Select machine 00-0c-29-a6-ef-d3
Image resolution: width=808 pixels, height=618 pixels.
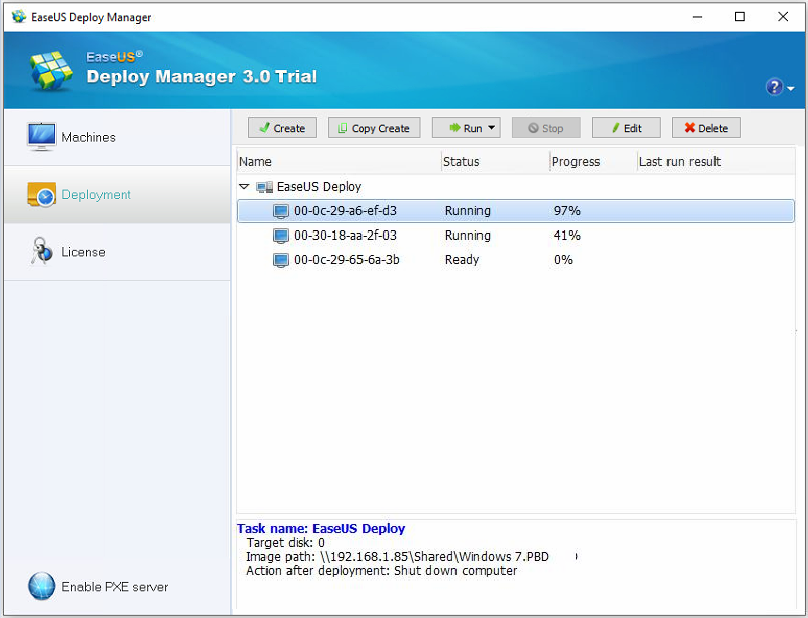[x=515, y=211]
